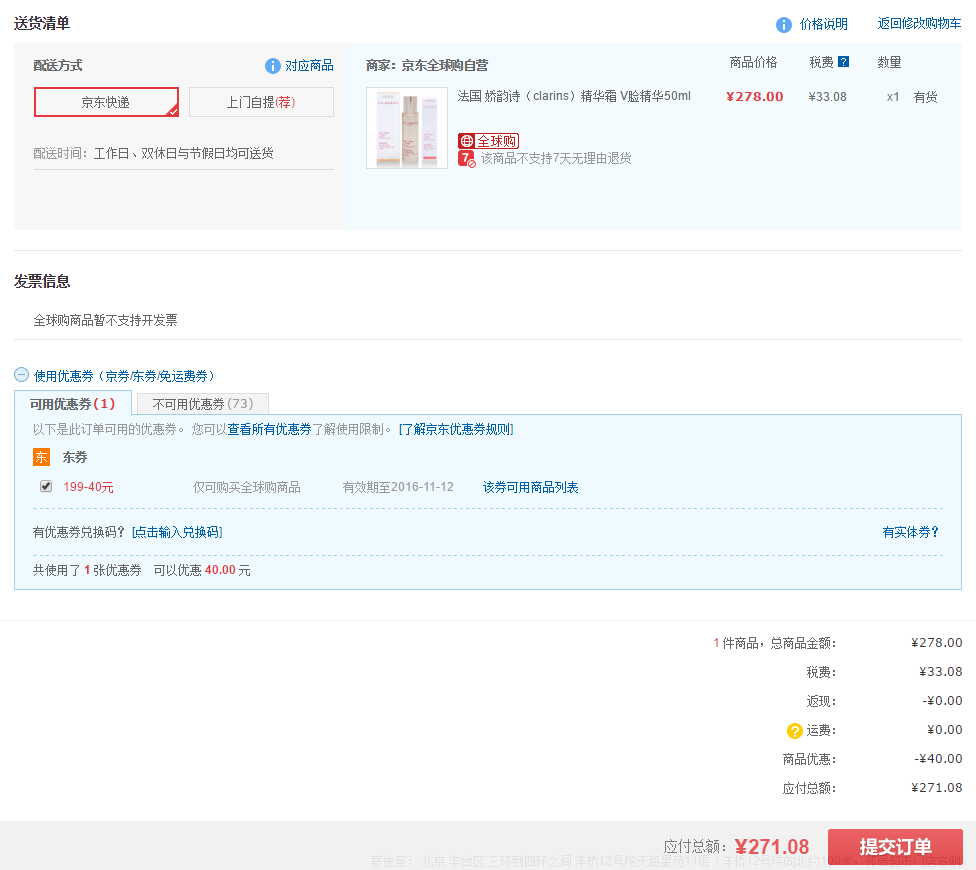This screenshot has height=870, width=976.
Task: Click 配送时间 delivery time text
Action: (x=153, y=153)
